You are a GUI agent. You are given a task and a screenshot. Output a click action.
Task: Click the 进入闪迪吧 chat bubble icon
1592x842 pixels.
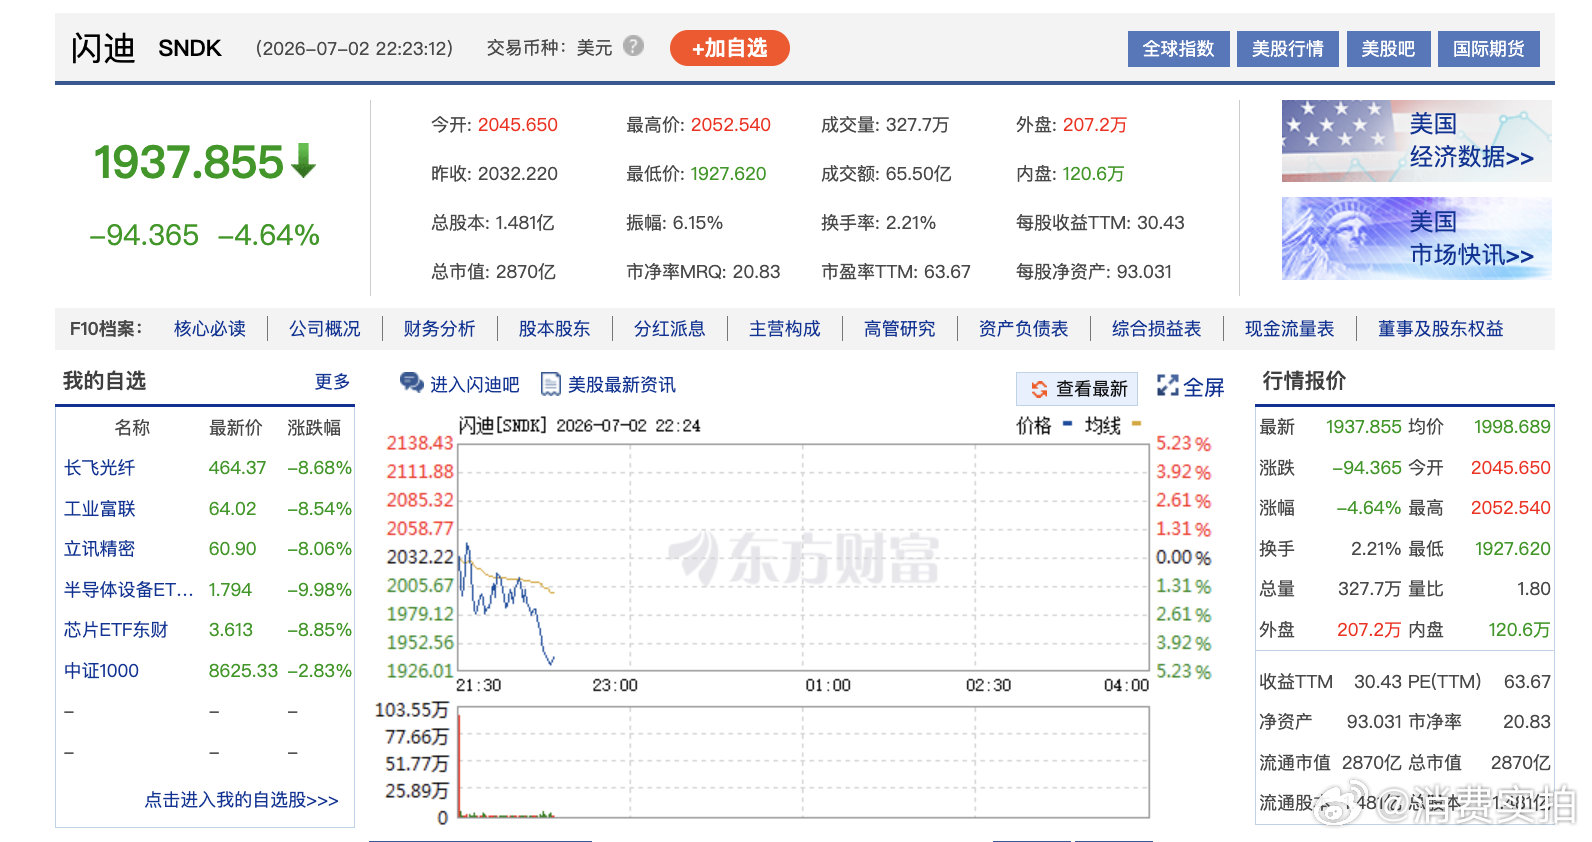click(411, 383)
